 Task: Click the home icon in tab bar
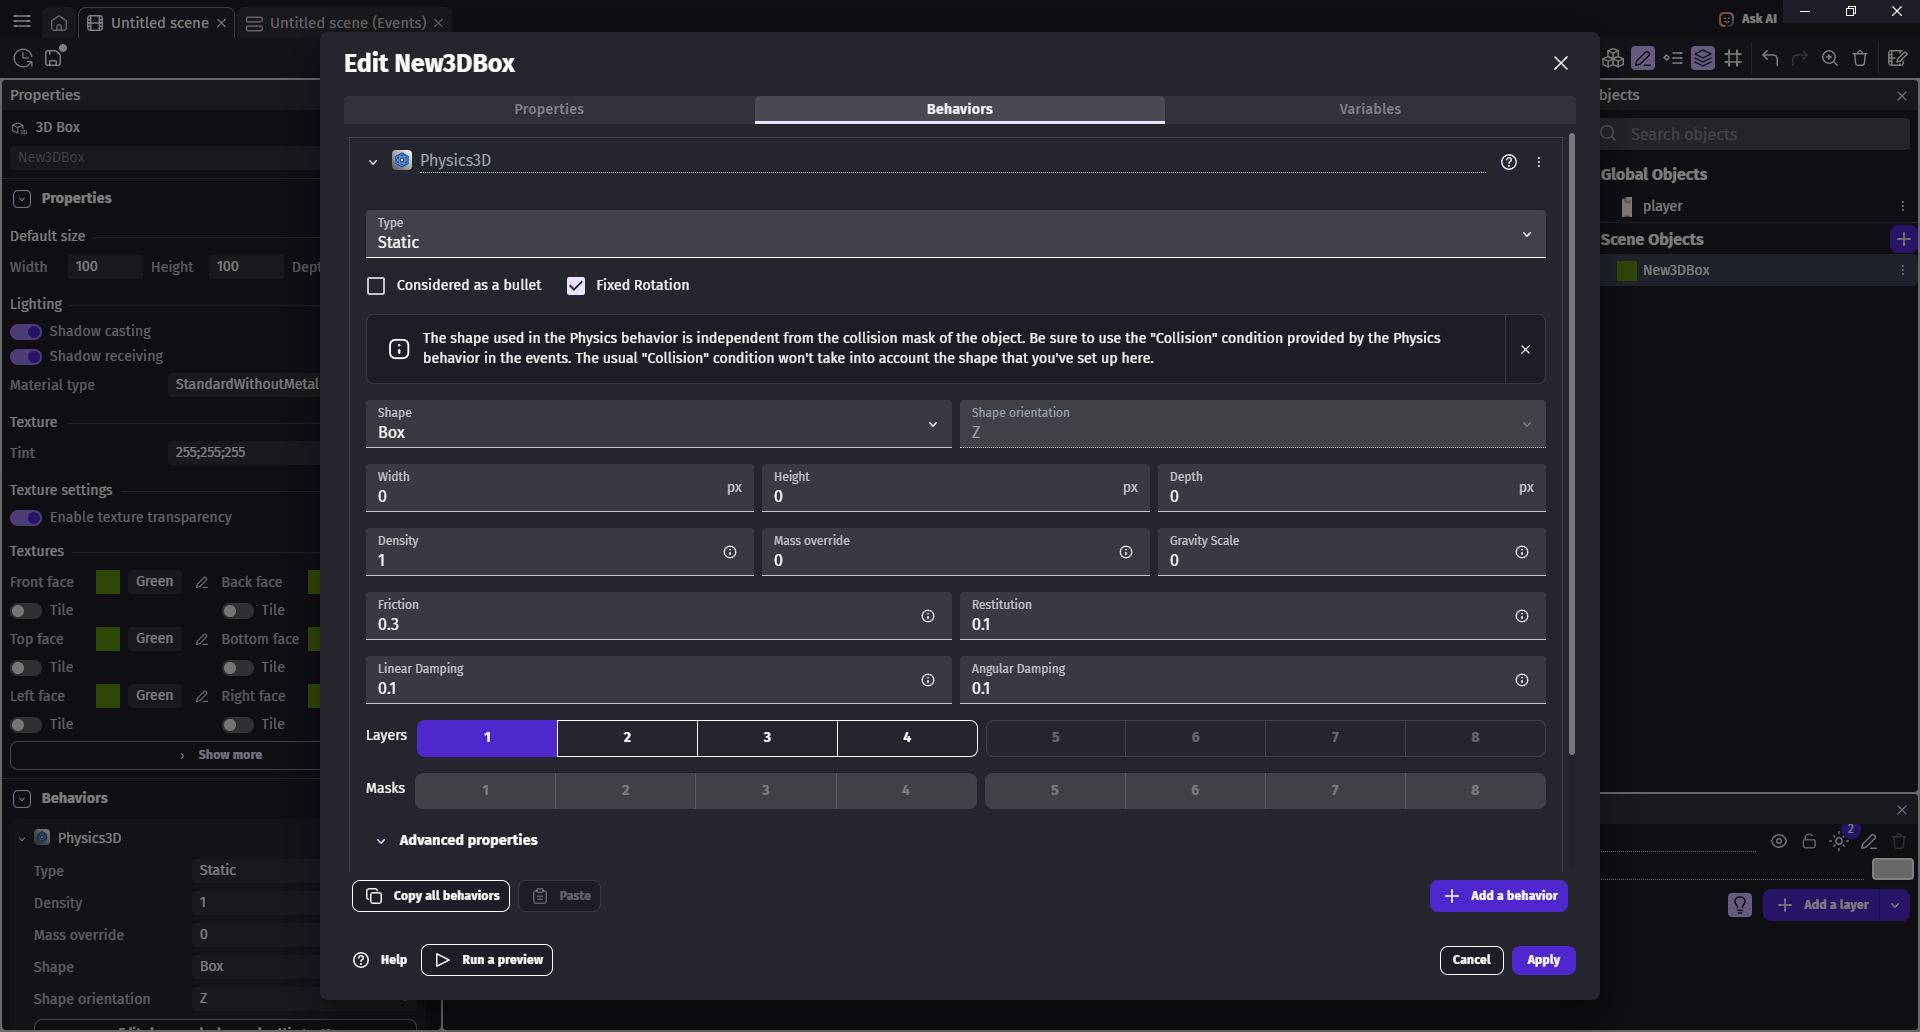click(x=59, y=22)
